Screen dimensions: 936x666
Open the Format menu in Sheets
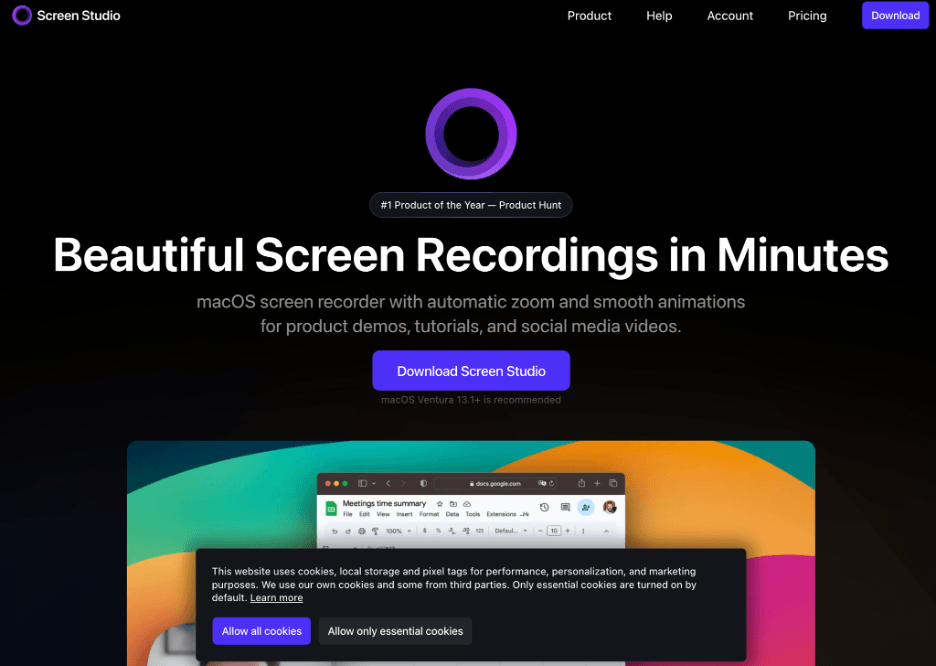[x=429, y=514]
